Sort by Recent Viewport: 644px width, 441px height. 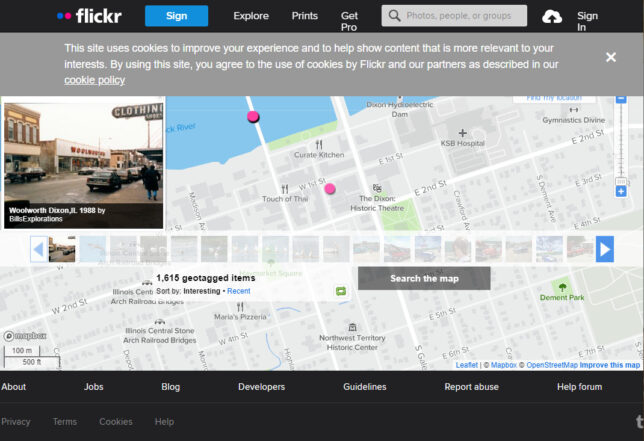click(239, 291)
